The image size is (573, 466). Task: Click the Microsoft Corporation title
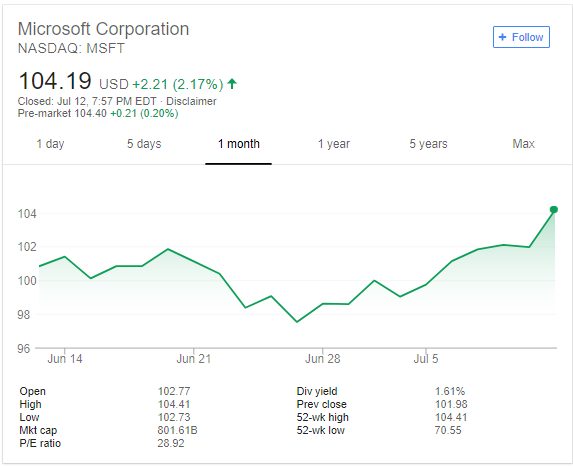click(103, 29)
